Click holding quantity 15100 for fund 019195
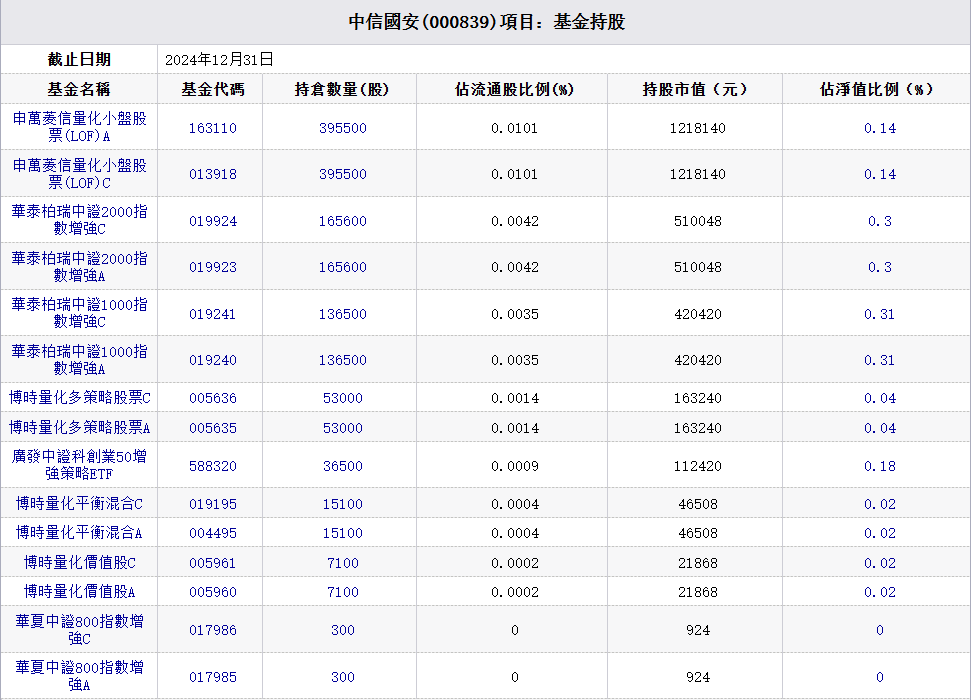The width and height of the screenshot is (971, 700). pyautogui.click(x=342, y=504)
